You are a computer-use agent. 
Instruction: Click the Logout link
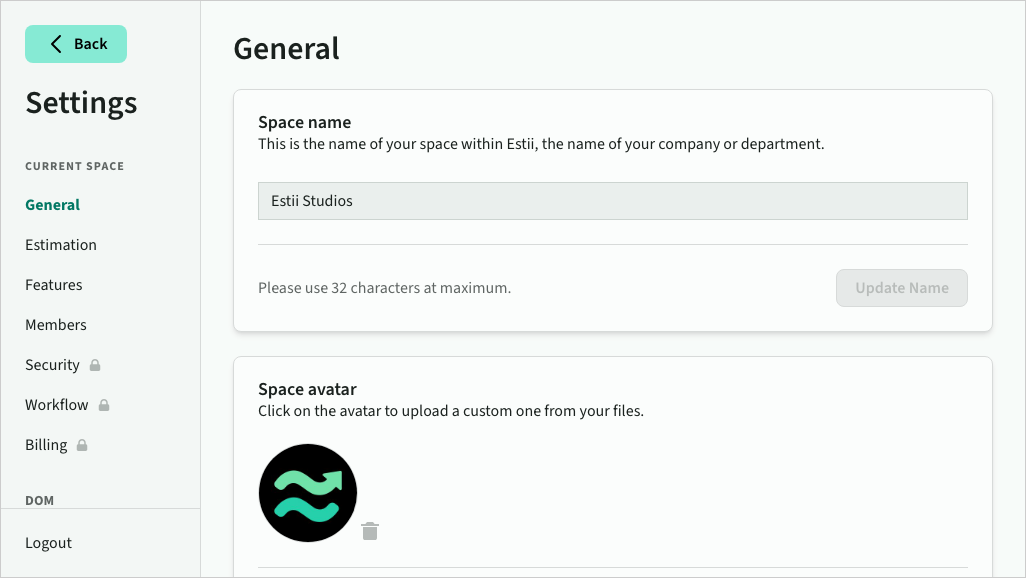coord(49,543)
